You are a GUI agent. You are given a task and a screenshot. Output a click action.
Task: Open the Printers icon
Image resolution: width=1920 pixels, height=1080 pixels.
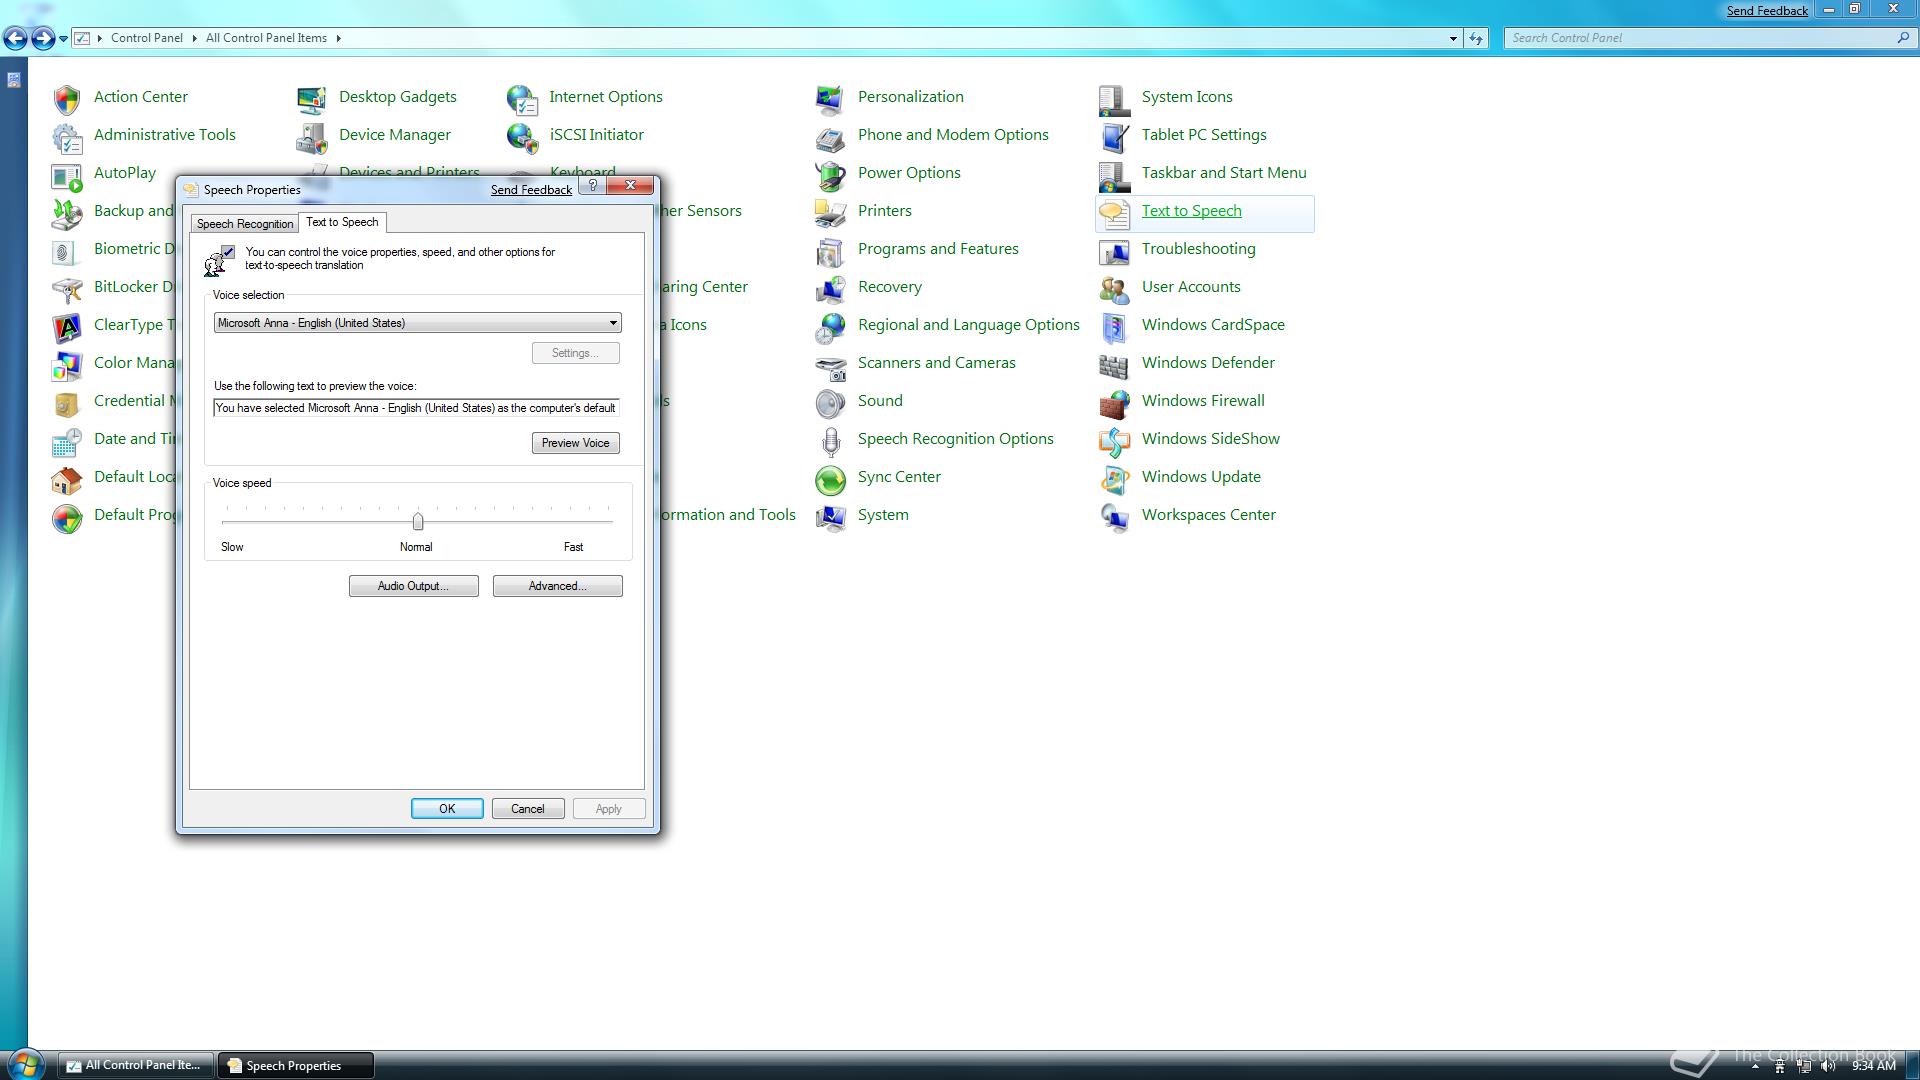pyautogui.click(x=831, y=213)
